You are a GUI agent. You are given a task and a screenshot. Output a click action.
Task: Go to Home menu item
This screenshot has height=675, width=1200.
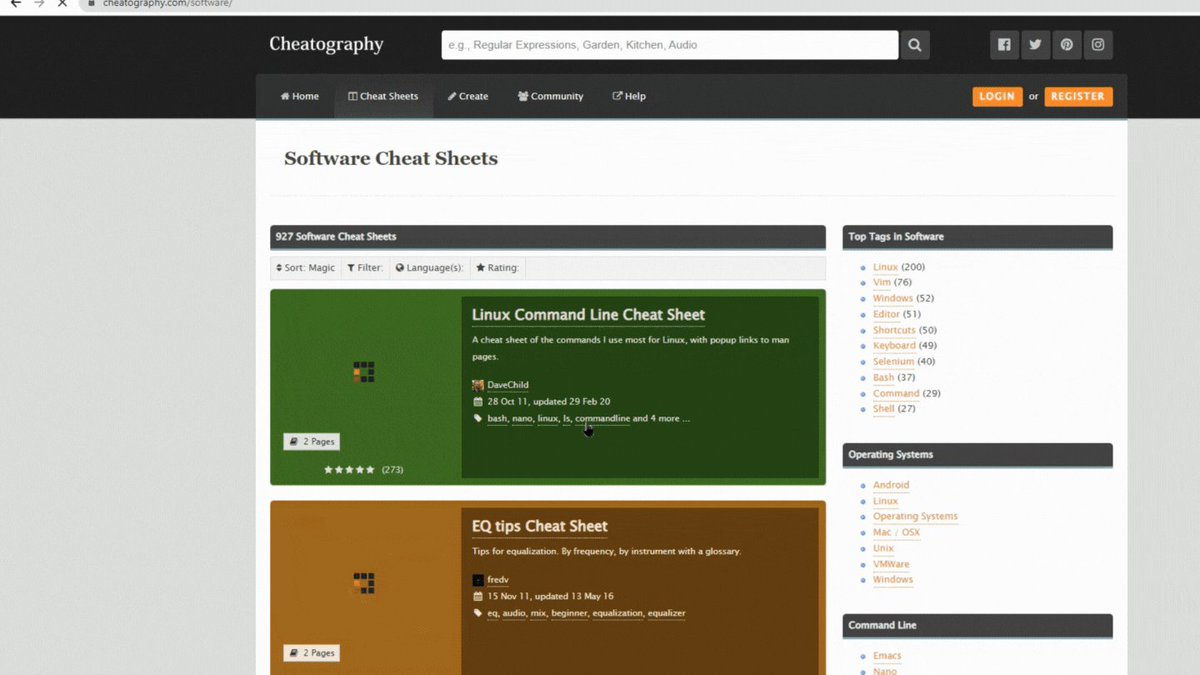click(x=300, y=96)
